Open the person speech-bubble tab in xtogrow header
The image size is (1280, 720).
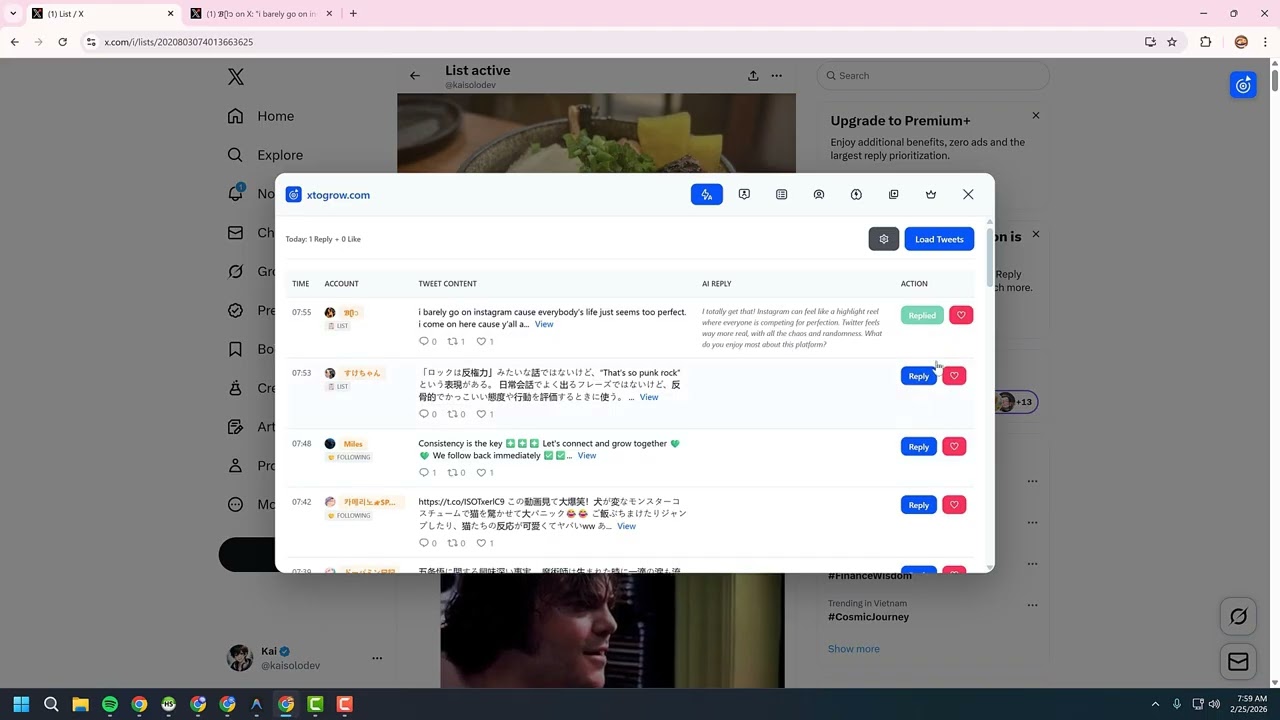(744, 195)
